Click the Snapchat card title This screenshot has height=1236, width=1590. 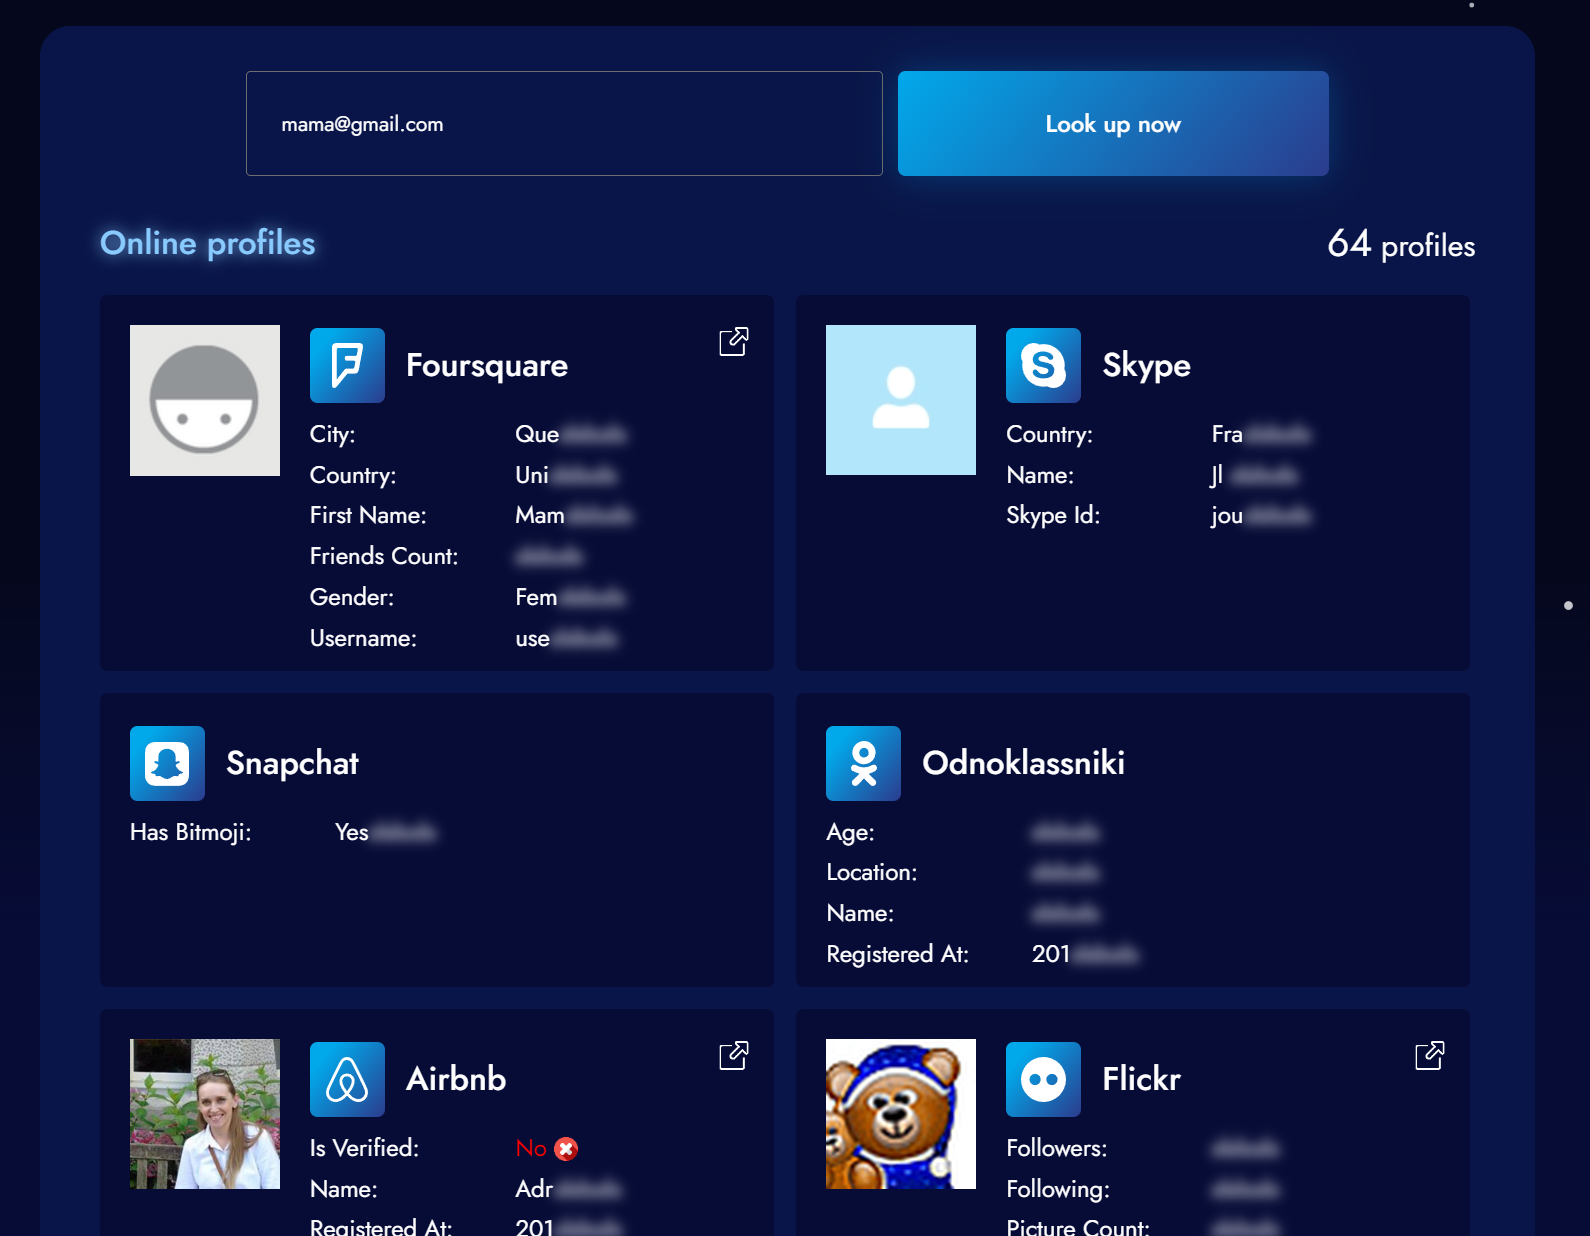(x=292, y=763)
